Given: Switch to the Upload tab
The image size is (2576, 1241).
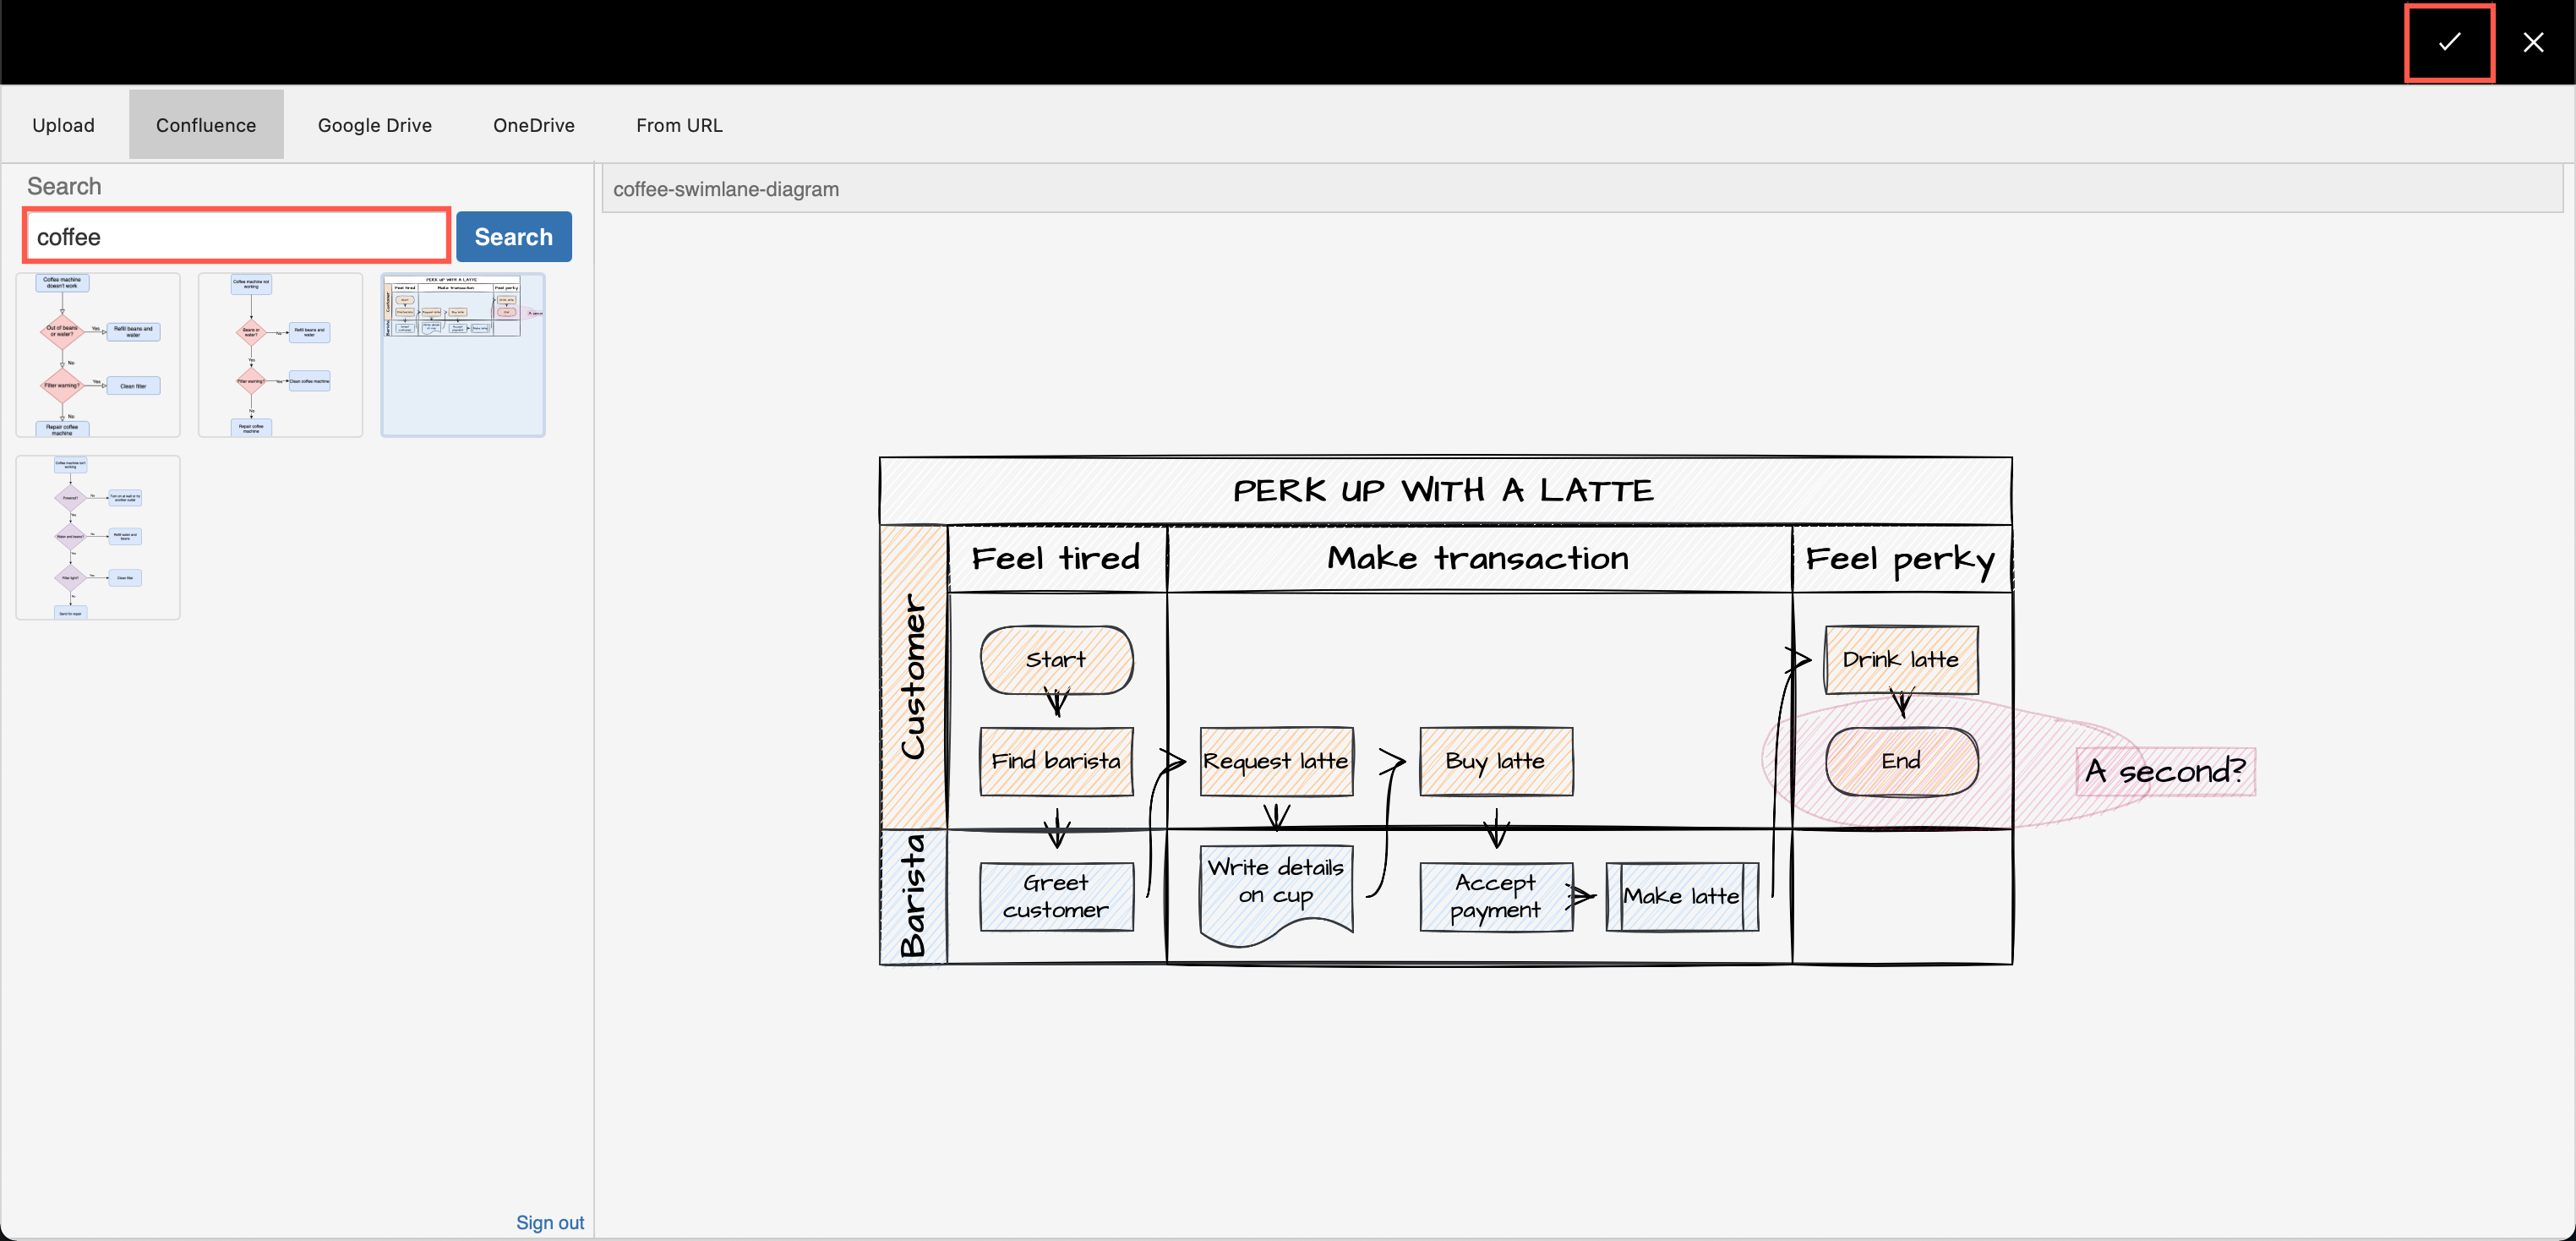Looking at the screenshot, I should pos(63,124).
